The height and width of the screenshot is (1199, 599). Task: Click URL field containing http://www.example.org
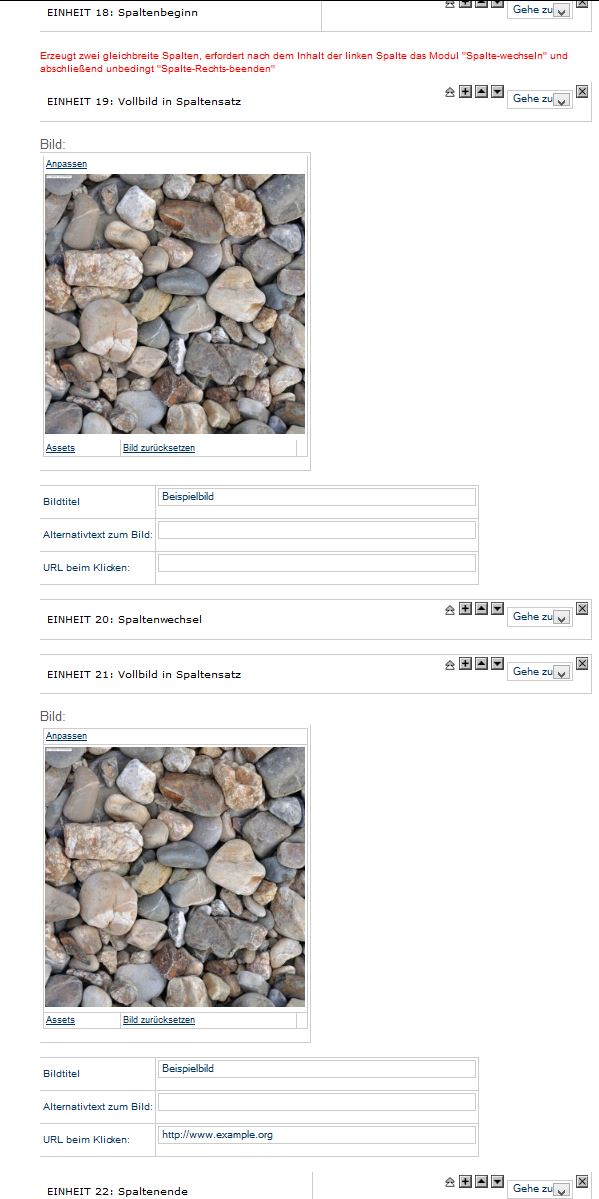(x=317, y=1135)
